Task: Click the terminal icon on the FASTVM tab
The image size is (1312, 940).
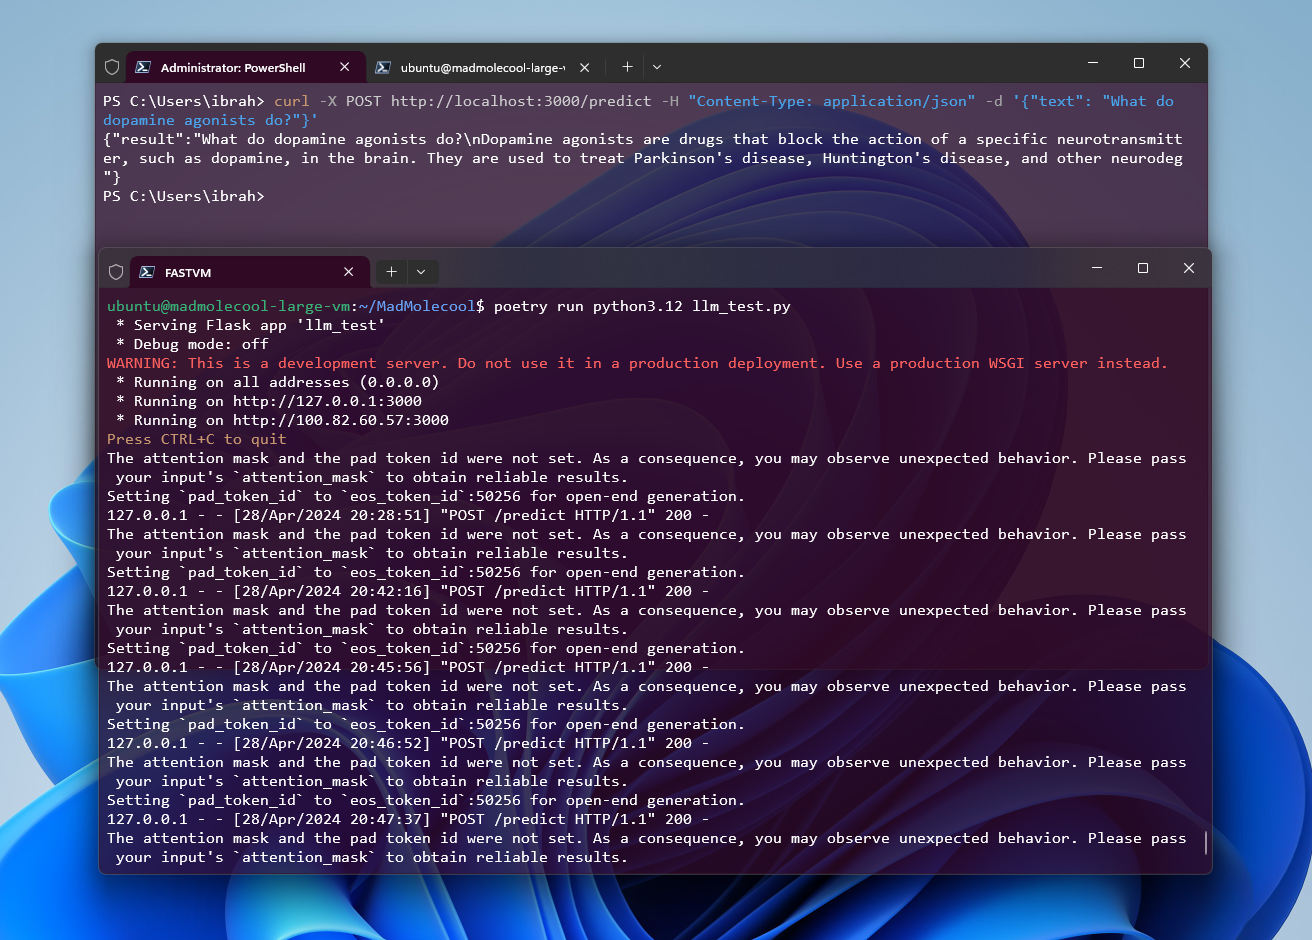Action: (147, 272)
